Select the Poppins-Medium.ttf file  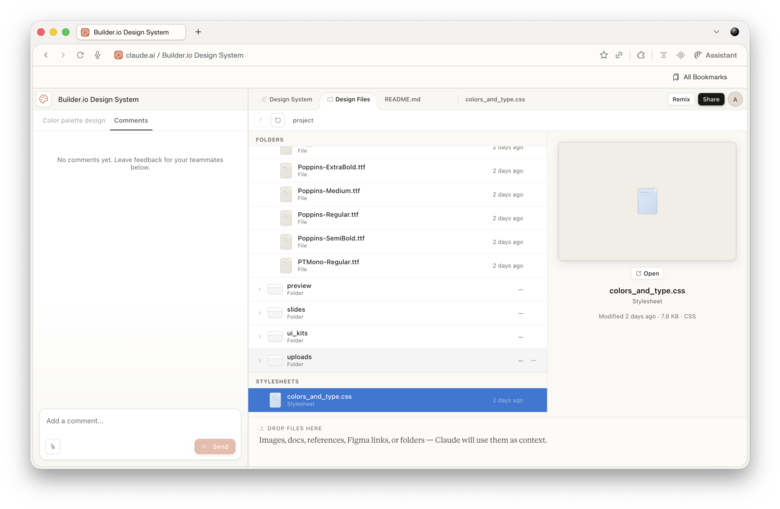(397, 195)
